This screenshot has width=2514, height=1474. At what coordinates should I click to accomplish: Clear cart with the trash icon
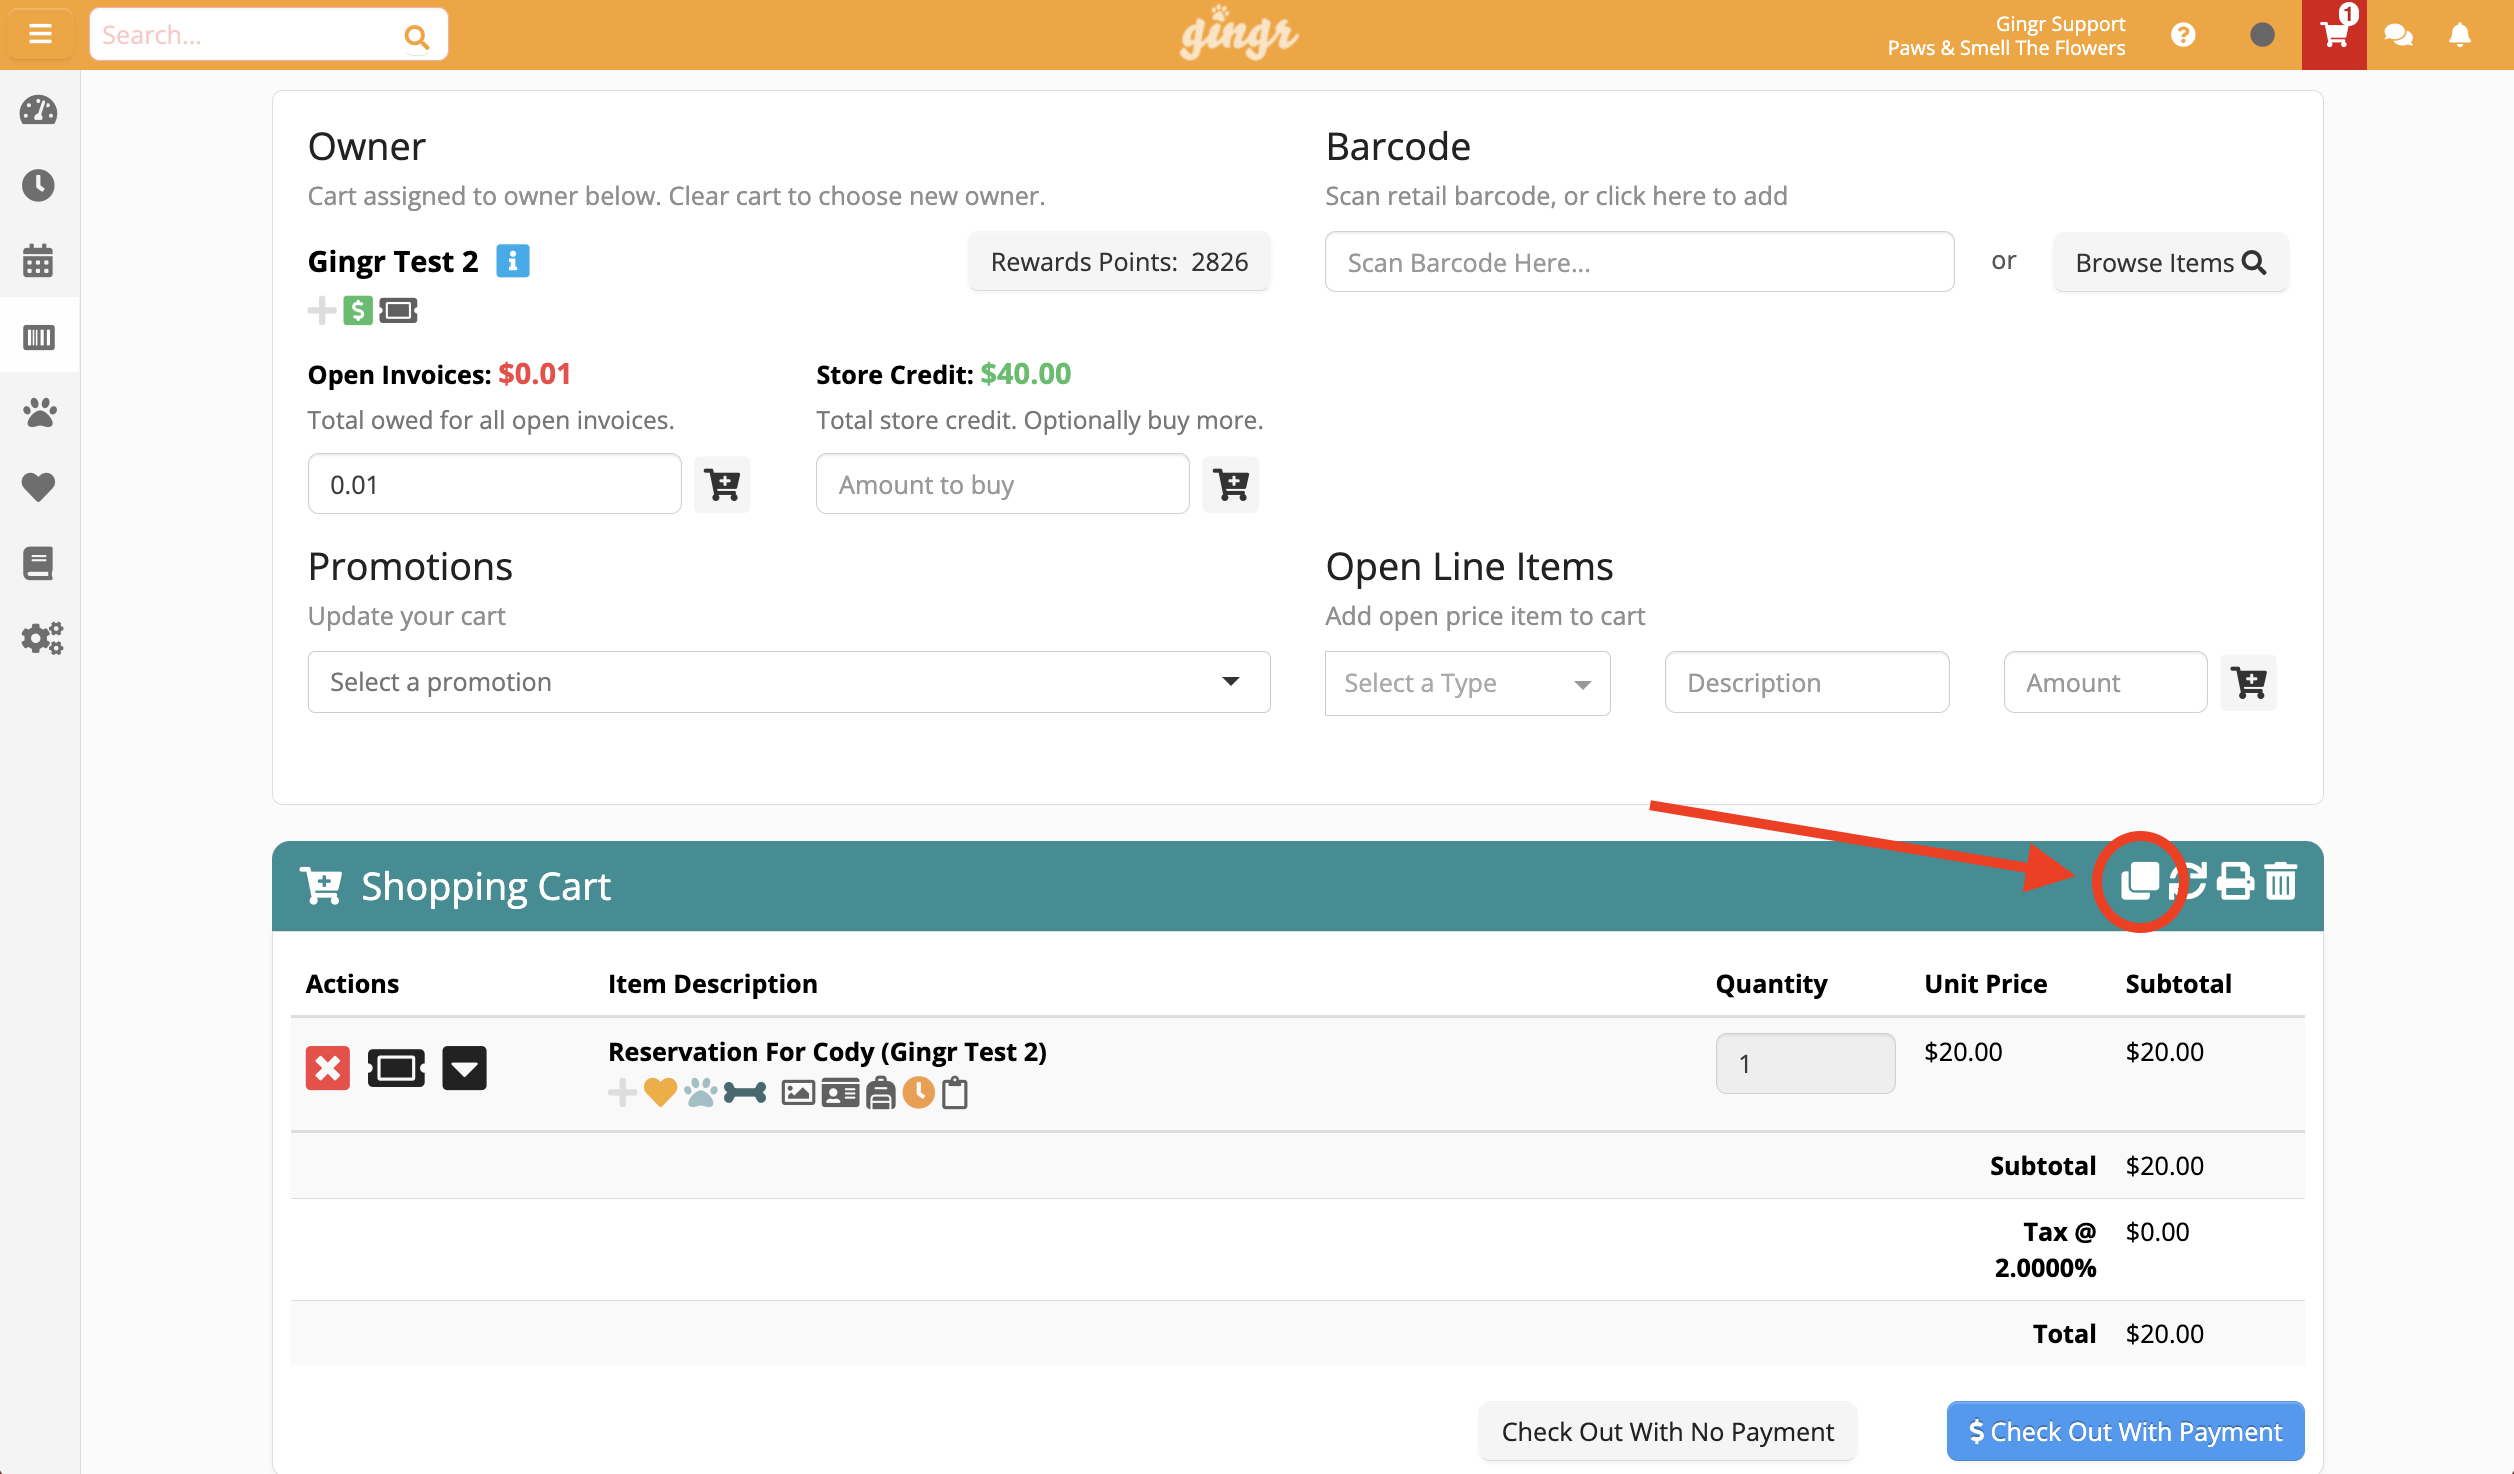pyautogui.click(x=2280, y=881)
